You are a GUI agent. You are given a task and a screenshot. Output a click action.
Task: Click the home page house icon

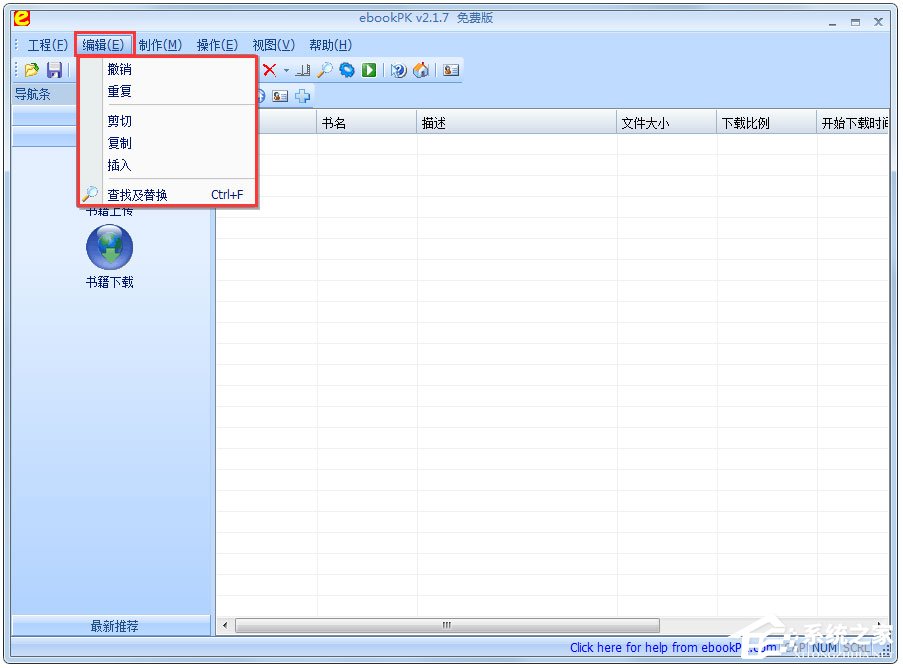click(x=421, y=70)
